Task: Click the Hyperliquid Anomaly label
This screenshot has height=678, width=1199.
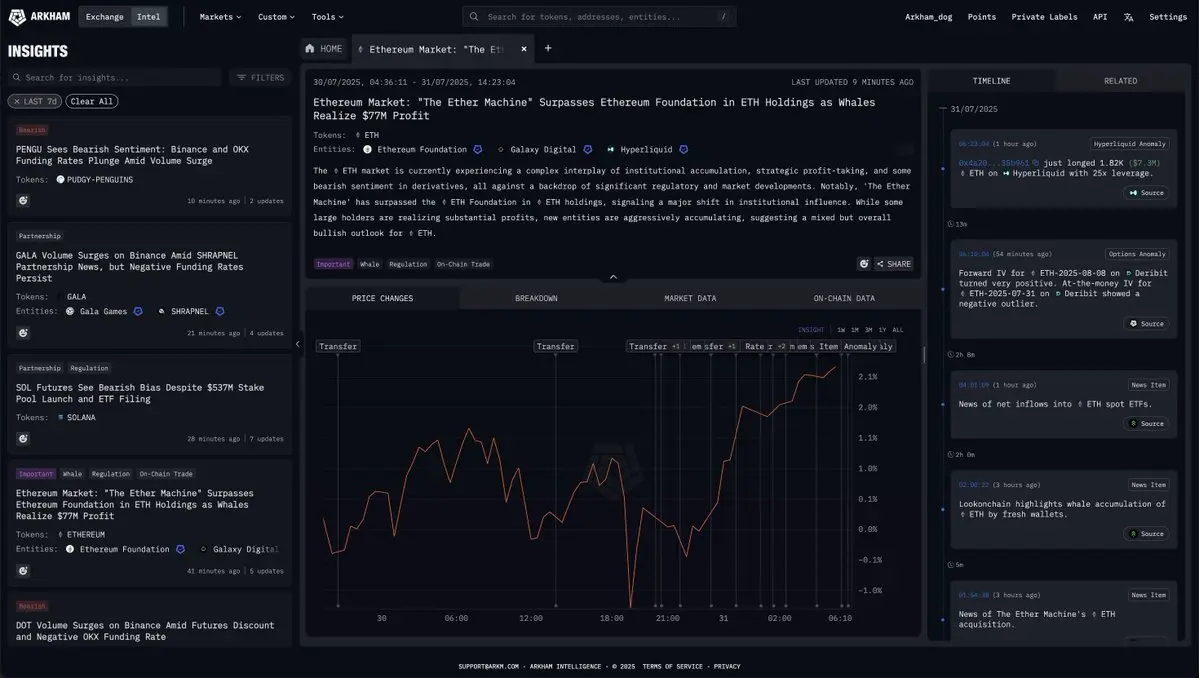Action: tap(1129, 144)
